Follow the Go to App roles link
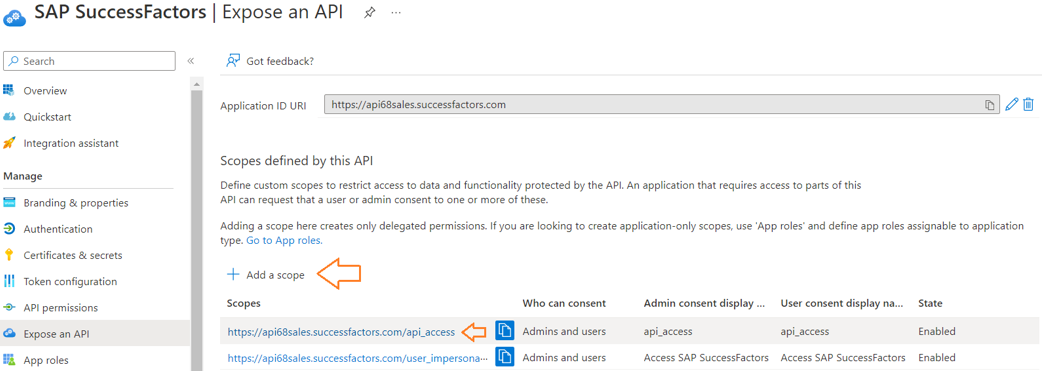This screenshot has height=372, width=1042. tap(284, 240)
